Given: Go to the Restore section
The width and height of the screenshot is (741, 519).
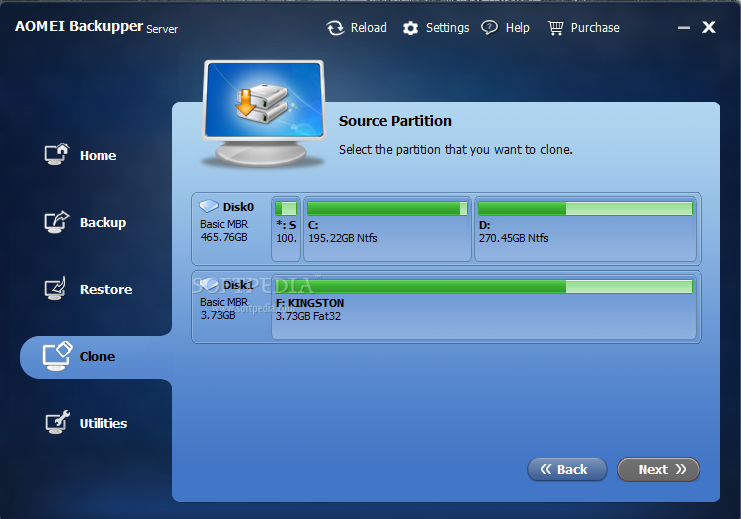Looking at the screenshot, I should [x=106, y=289].
